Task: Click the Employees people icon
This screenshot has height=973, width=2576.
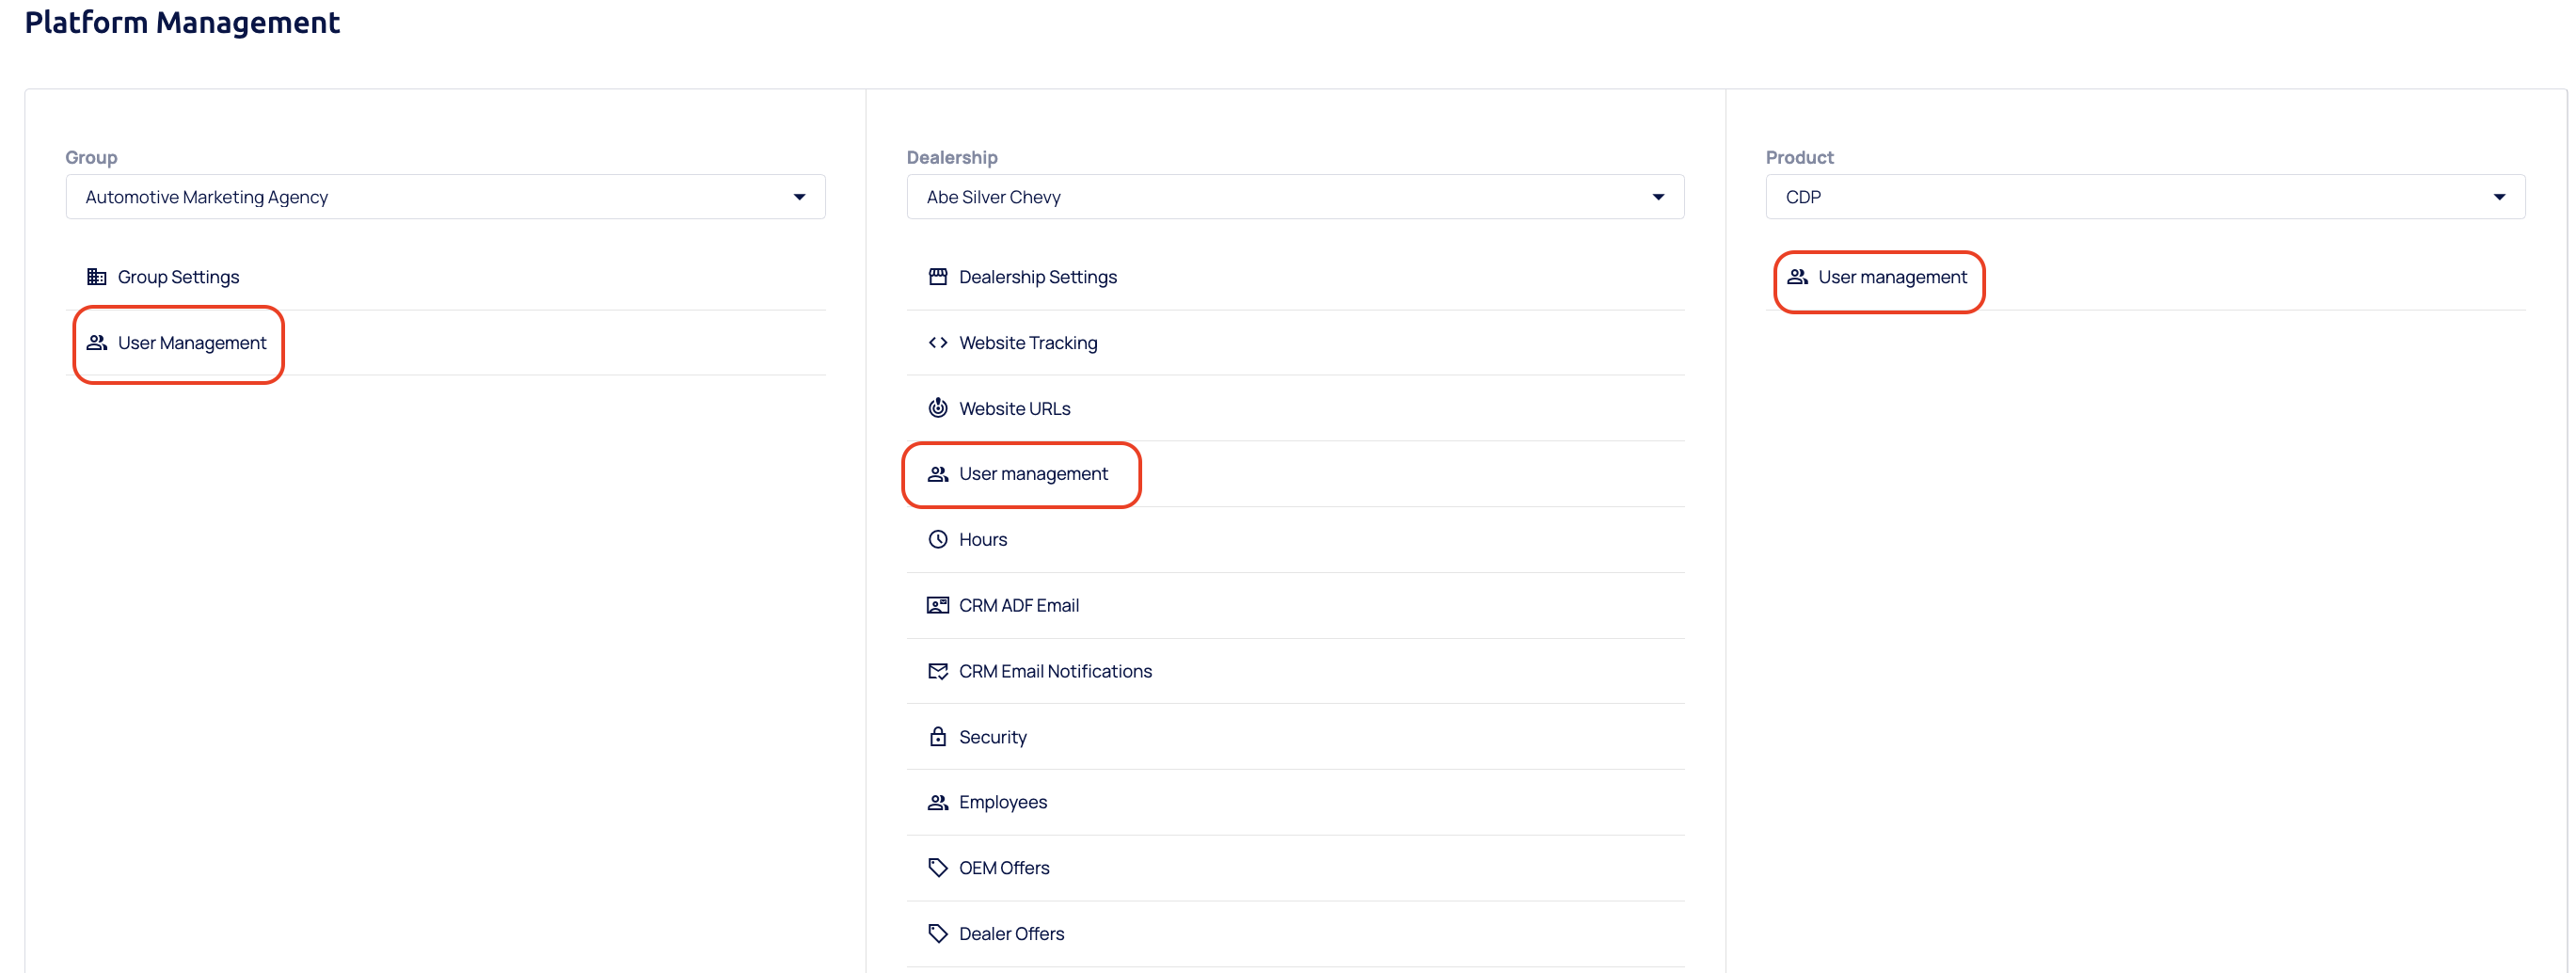Action: [x=937, y=802]
